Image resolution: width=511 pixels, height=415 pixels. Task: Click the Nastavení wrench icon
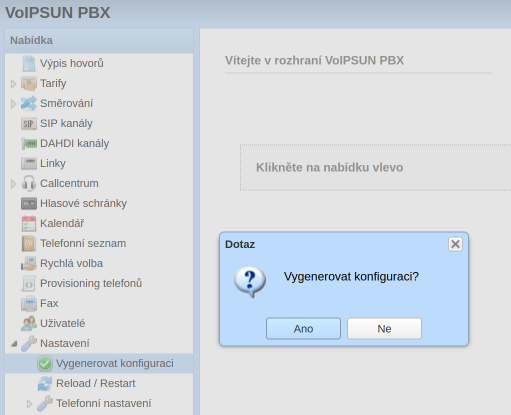[29, 343]
